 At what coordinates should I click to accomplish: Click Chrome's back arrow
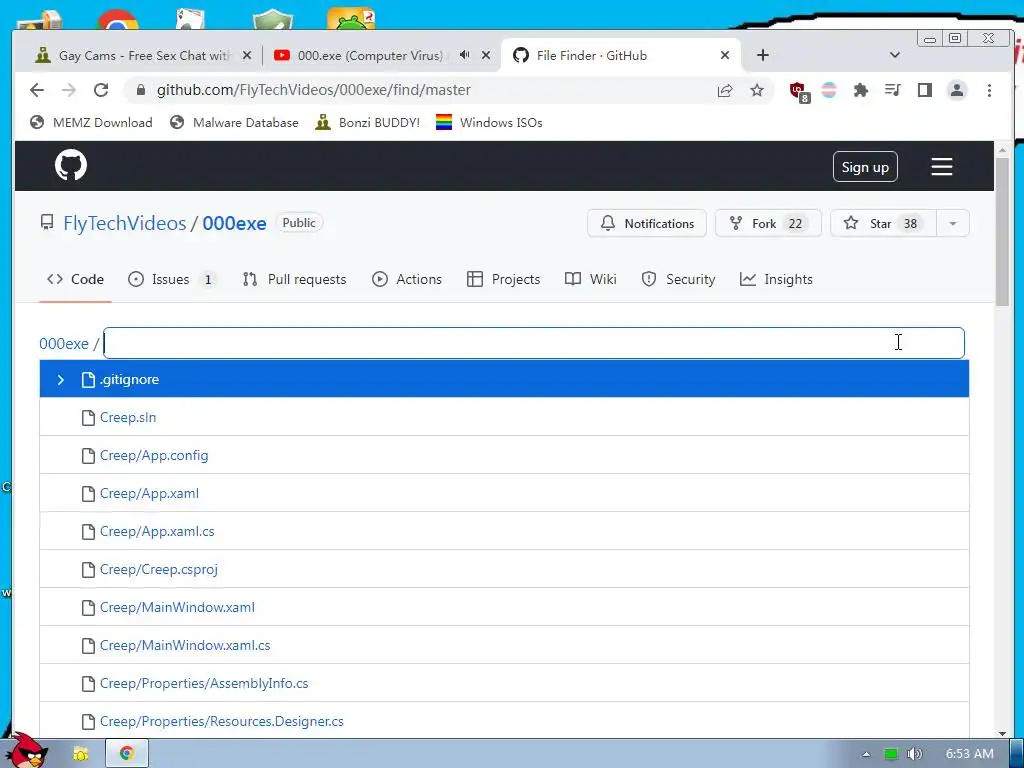click(37, 90)
